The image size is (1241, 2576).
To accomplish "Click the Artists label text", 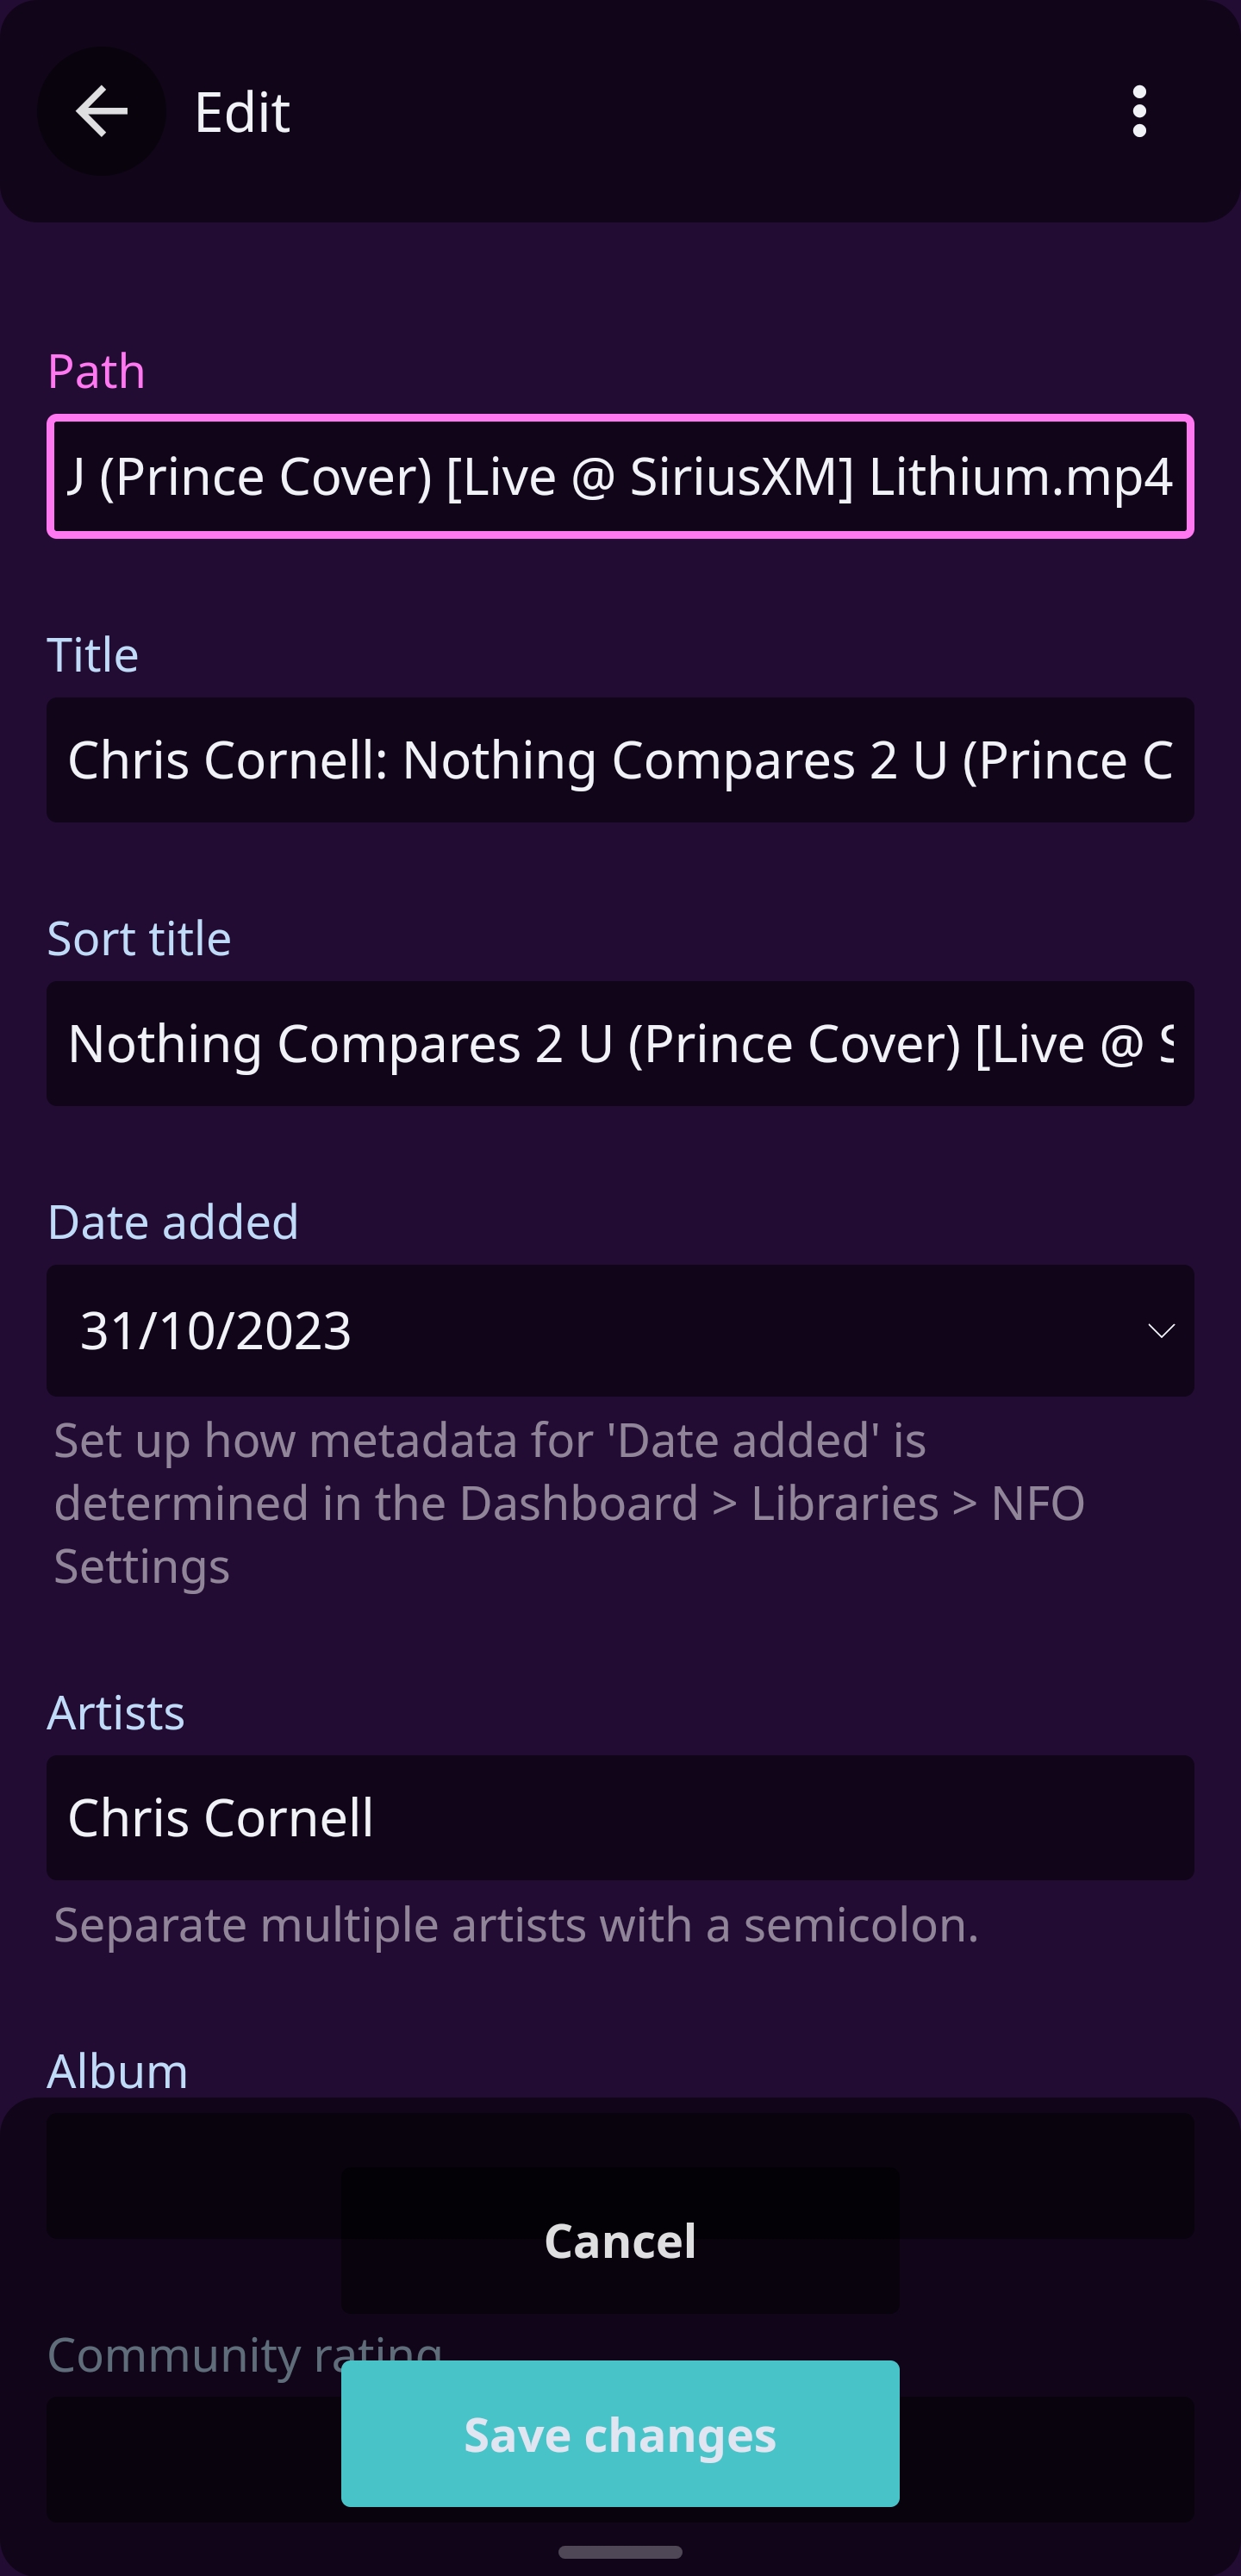I will pos(116,1713).
